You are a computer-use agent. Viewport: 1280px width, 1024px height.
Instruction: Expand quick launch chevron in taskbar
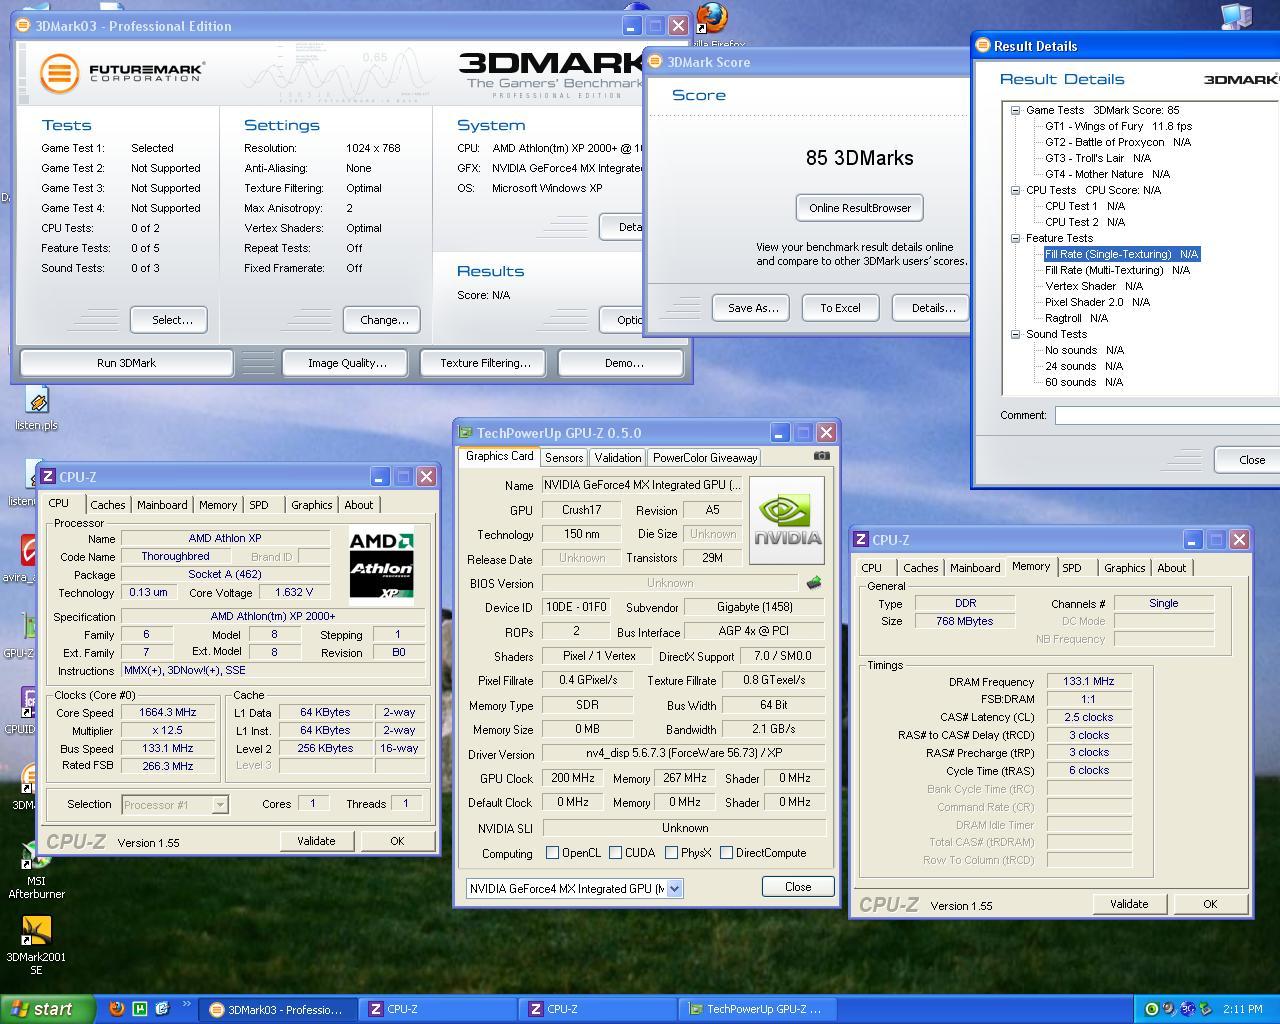pyautogui.click(x=186, y=1006)
